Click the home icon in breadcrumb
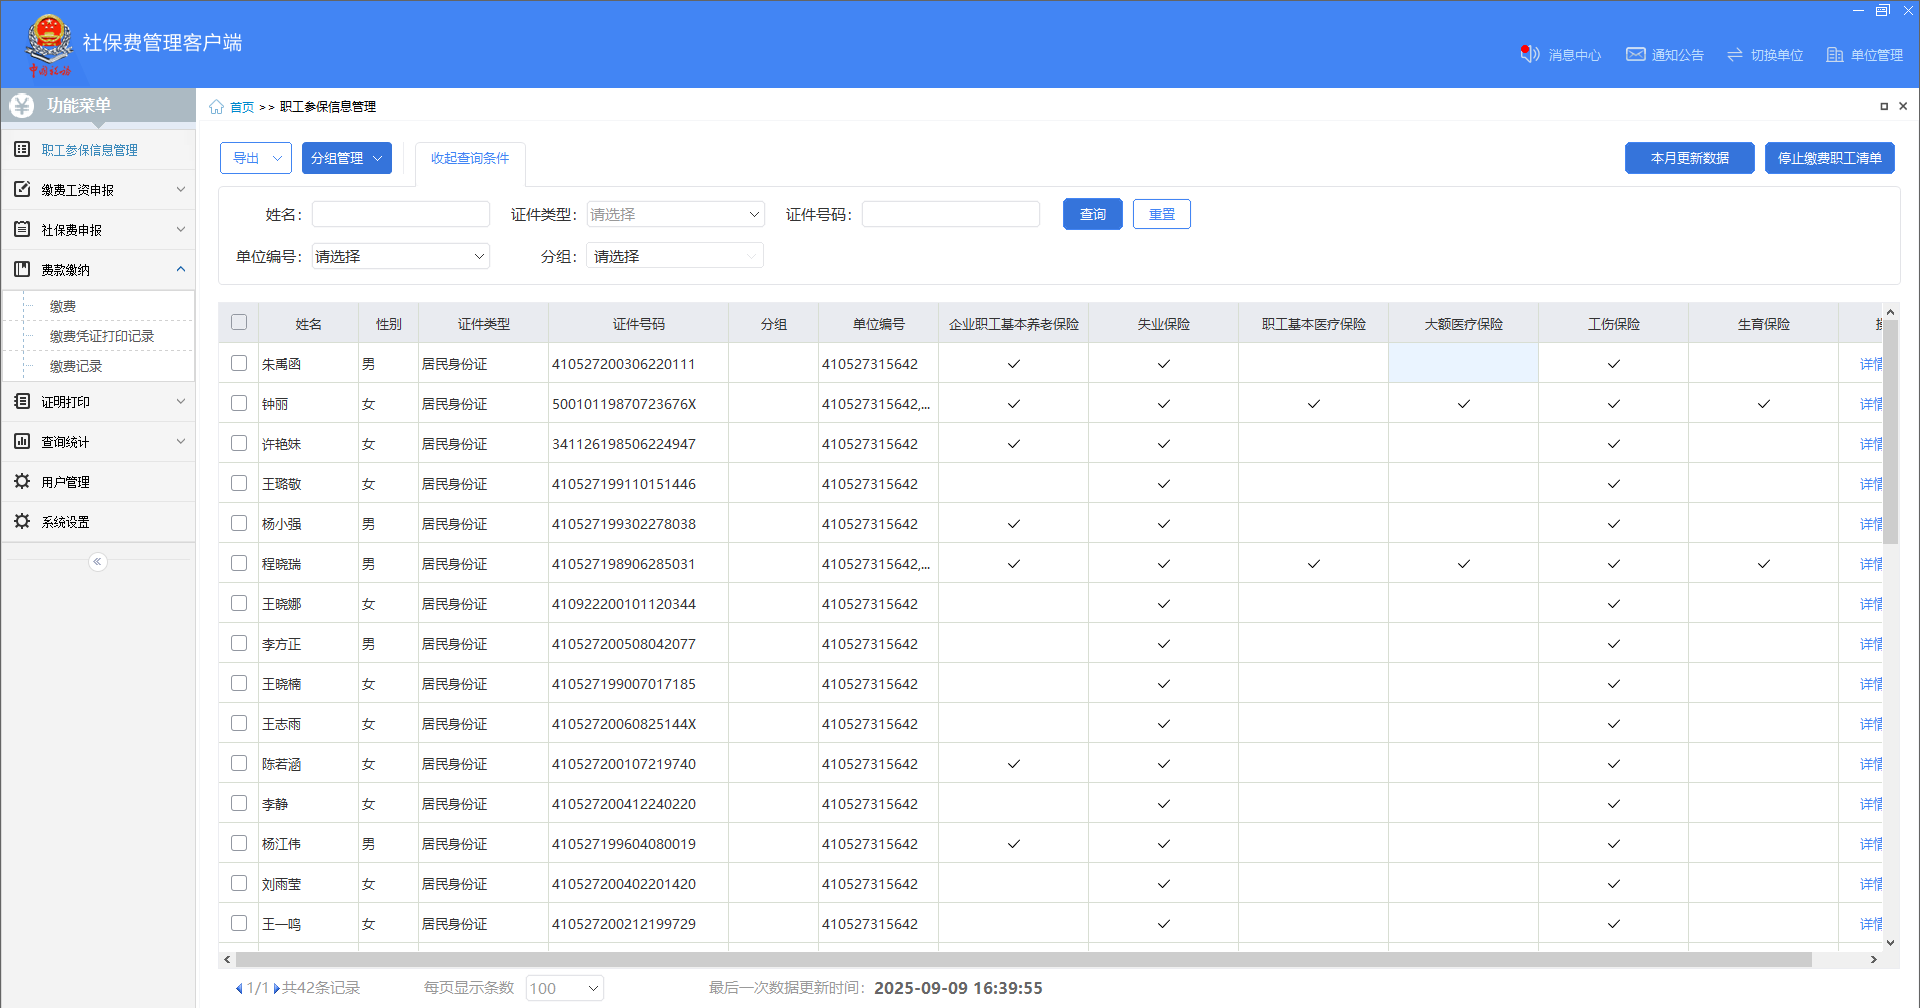The width and height of the screenshot is (1920, 1008). click(x=216, y=107)
